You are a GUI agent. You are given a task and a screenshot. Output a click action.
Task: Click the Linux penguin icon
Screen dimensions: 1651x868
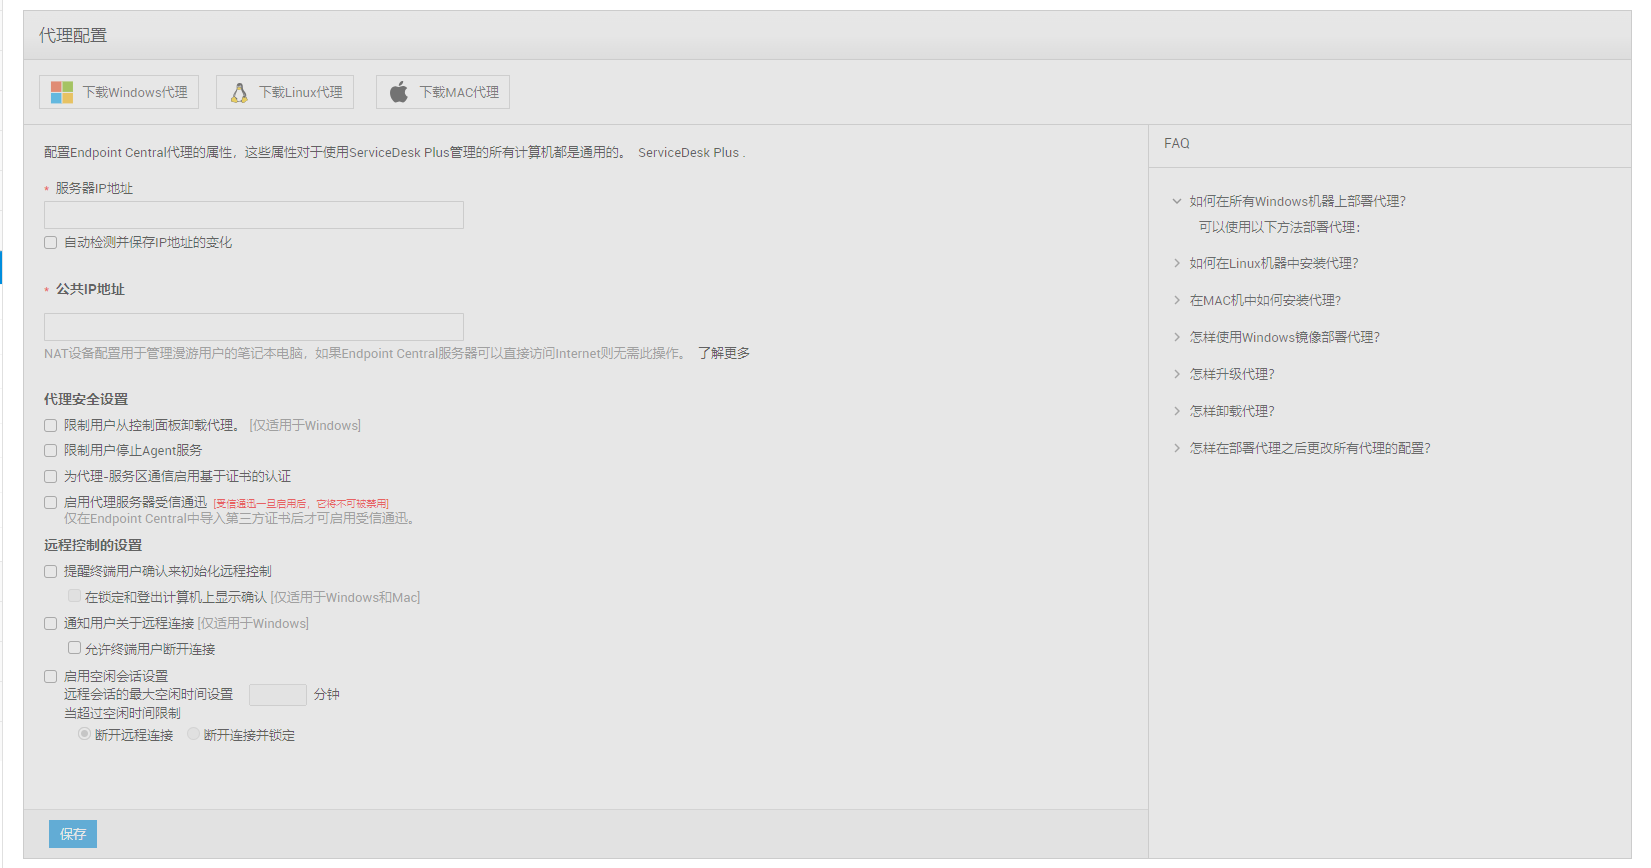(239, 92)
